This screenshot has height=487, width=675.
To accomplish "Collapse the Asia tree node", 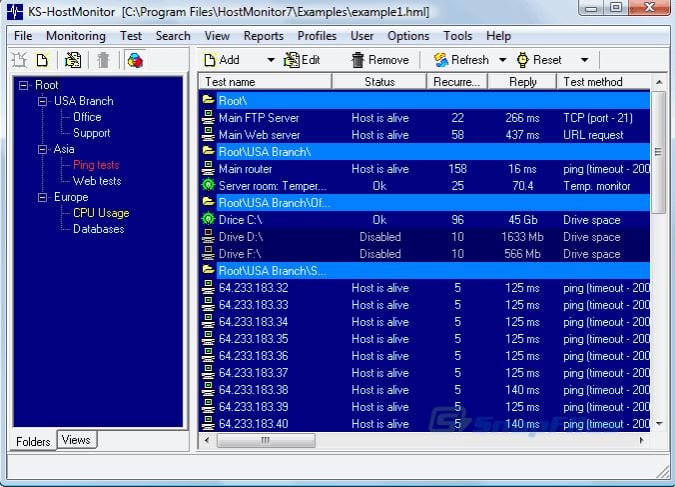I will coord(42,149).
